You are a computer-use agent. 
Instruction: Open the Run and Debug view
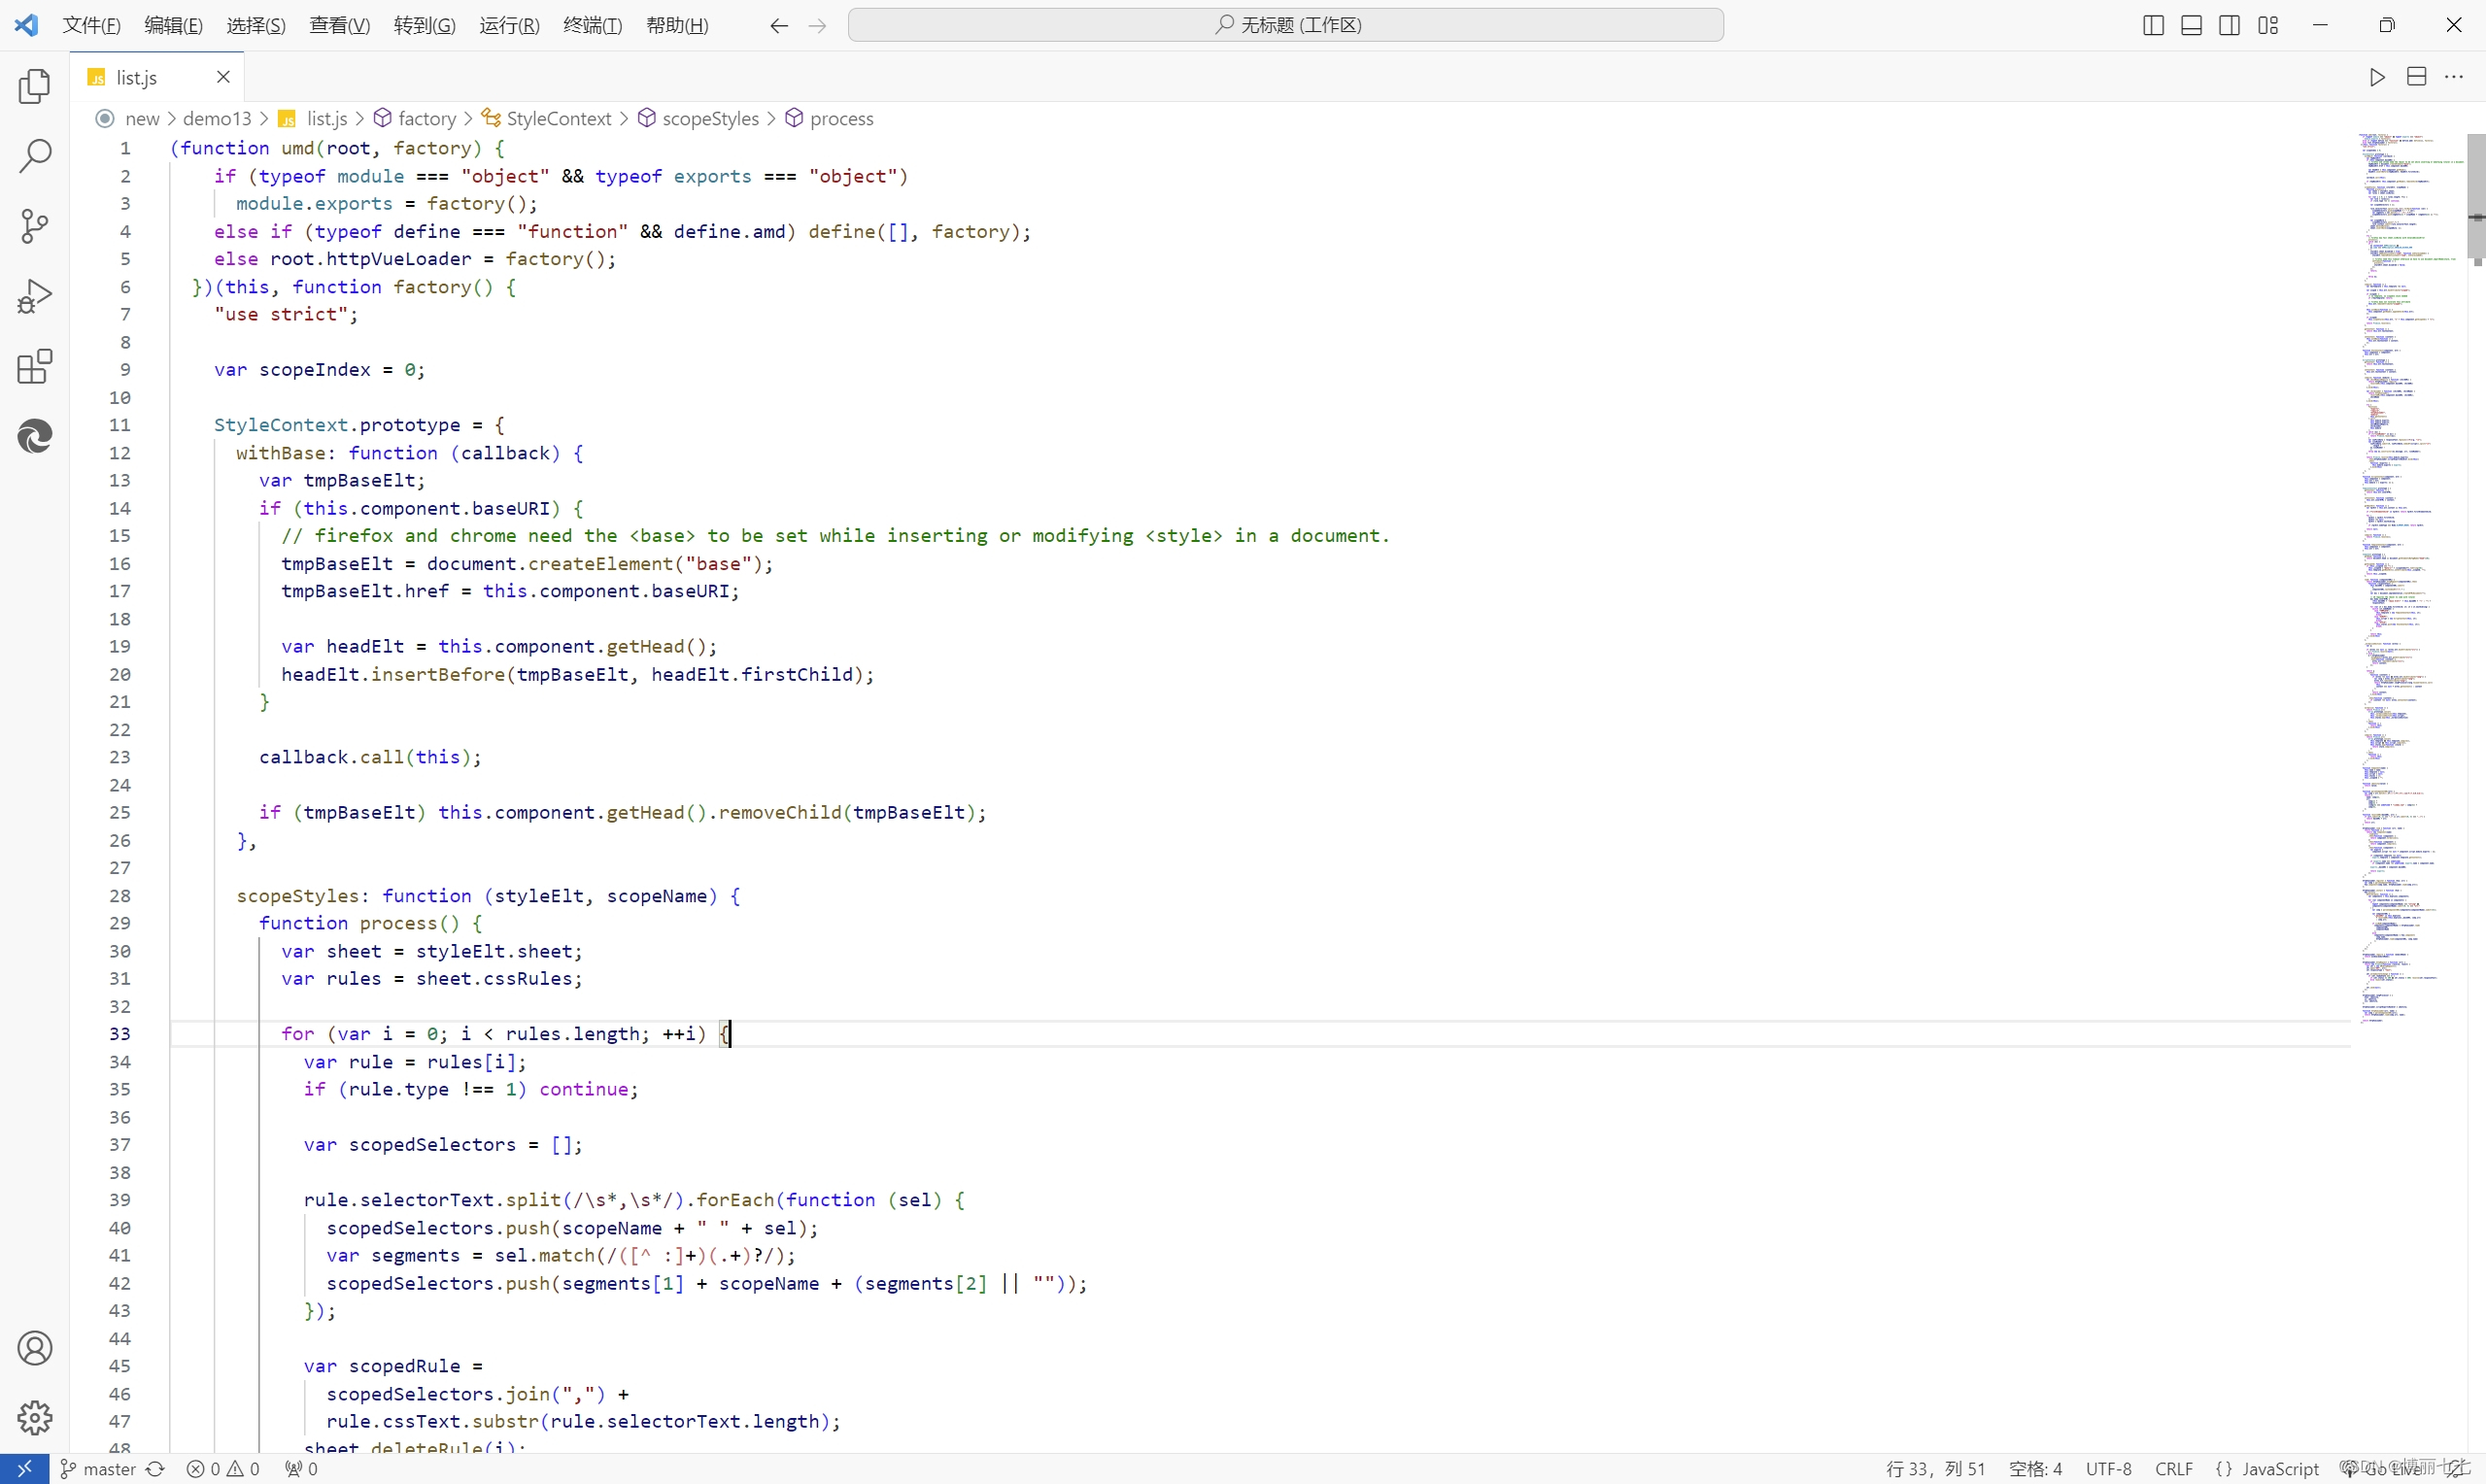pyautogui.click(x=35, y=296)
